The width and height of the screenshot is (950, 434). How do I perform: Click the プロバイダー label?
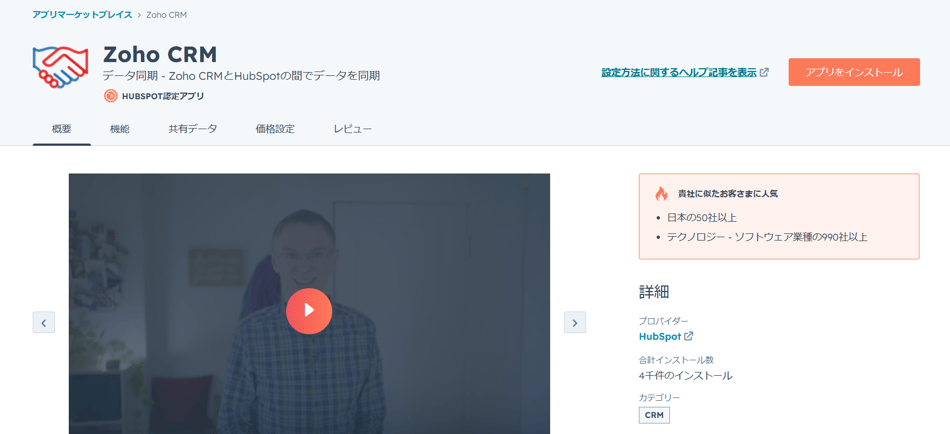[663, 321]
